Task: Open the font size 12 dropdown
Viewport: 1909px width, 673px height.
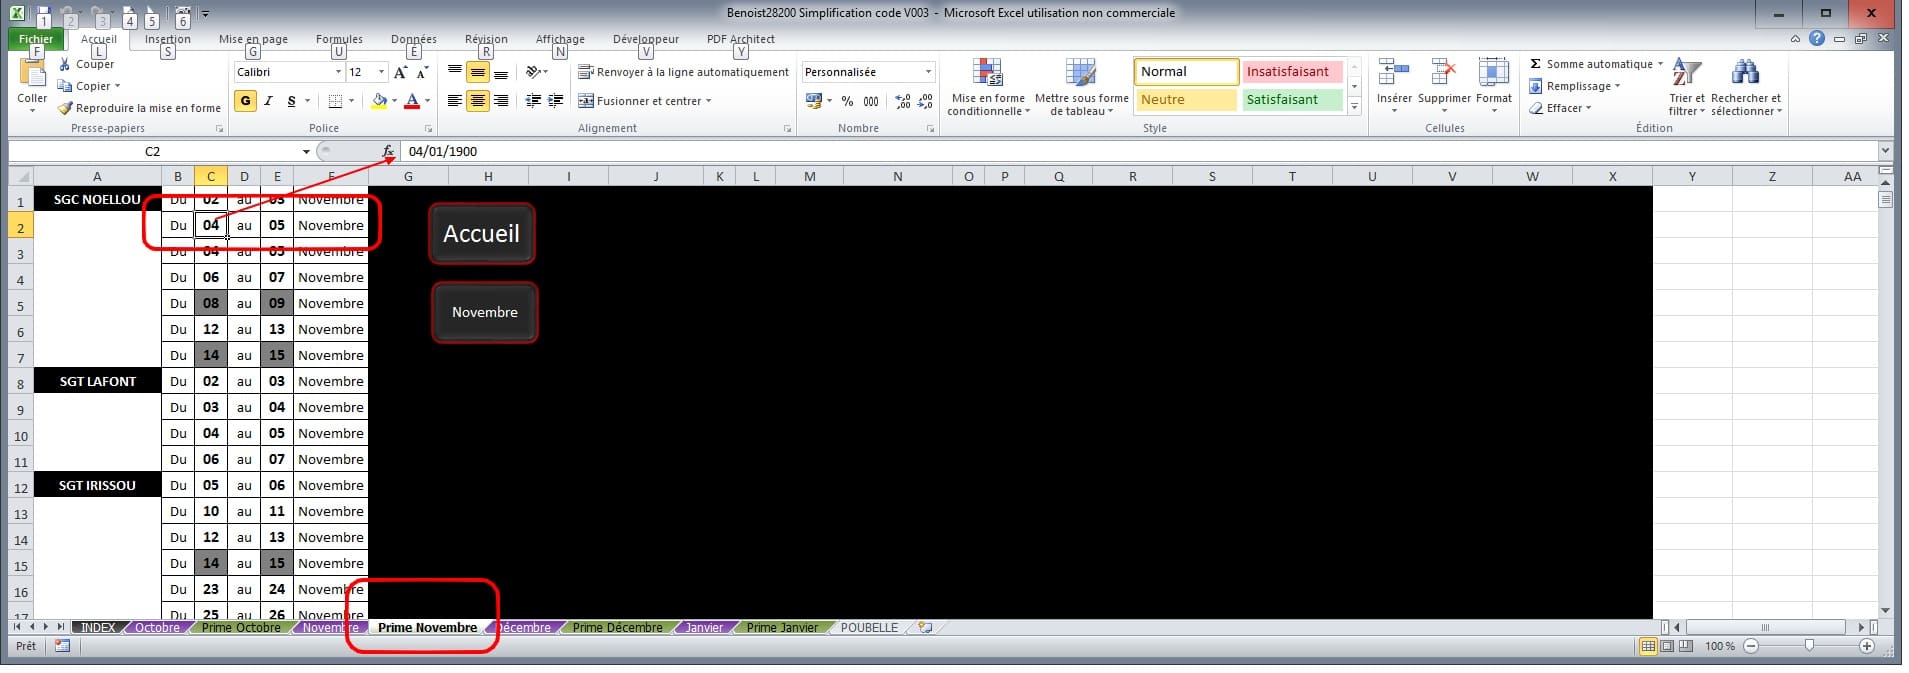Action: click(381, 72)
